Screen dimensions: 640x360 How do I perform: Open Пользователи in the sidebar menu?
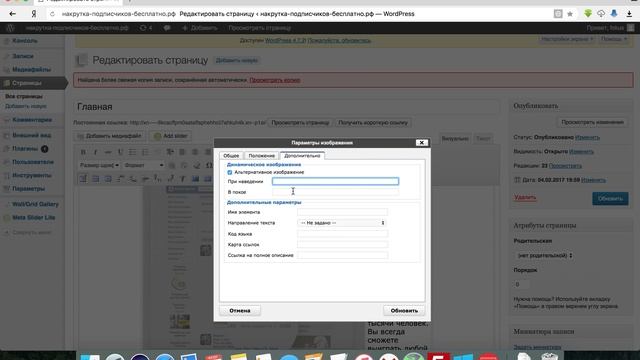33,162
